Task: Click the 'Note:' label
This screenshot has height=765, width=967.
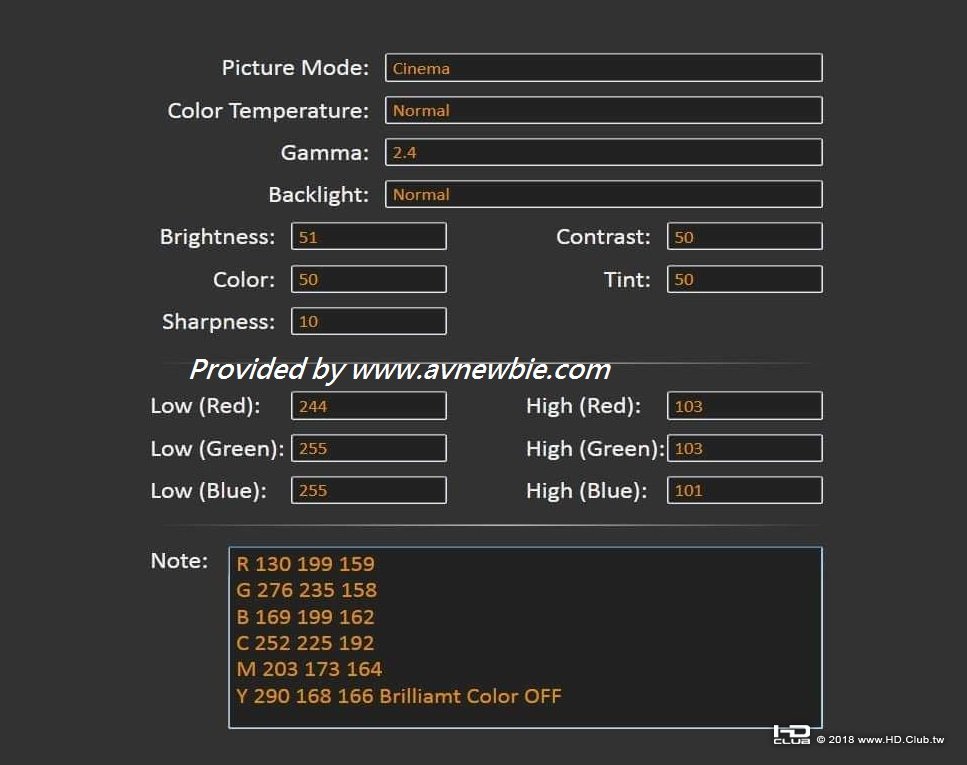Action: click(x=179, y=561)
